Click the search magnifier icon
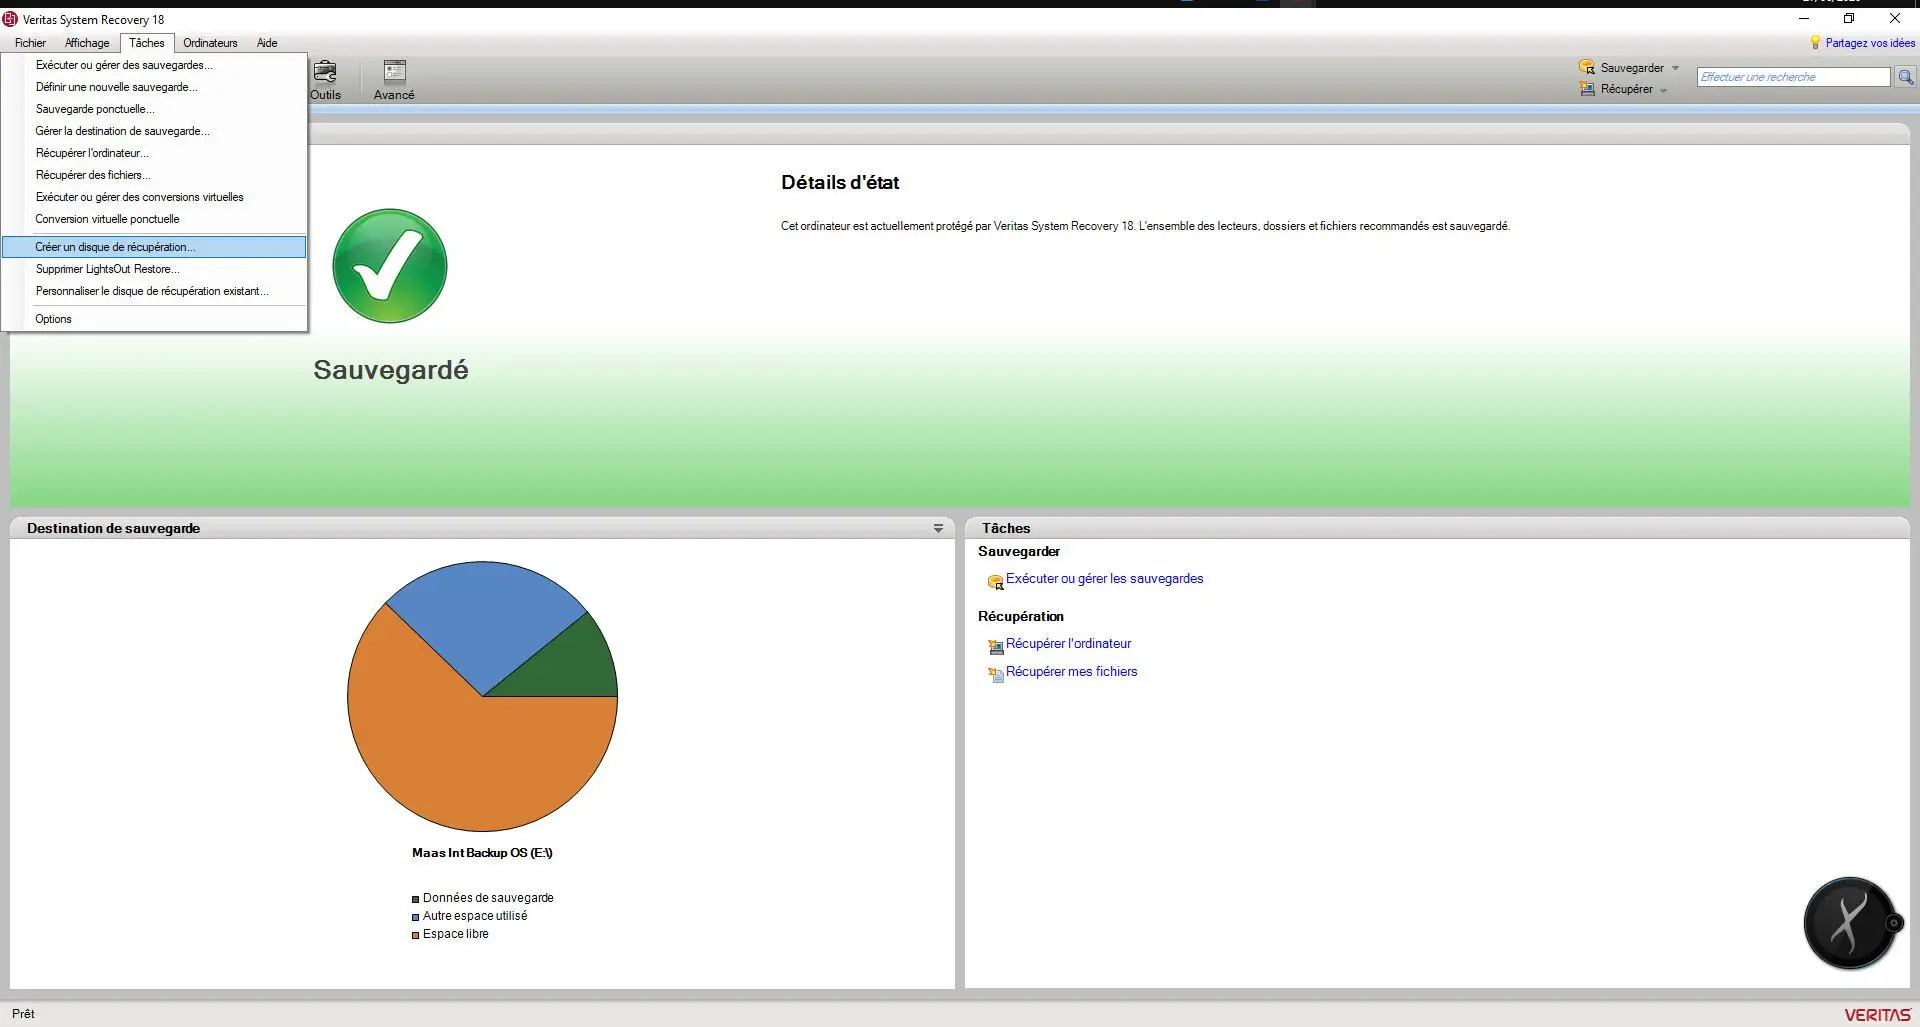This screenshot has width=1920, height=1027. coord(1905,77)
